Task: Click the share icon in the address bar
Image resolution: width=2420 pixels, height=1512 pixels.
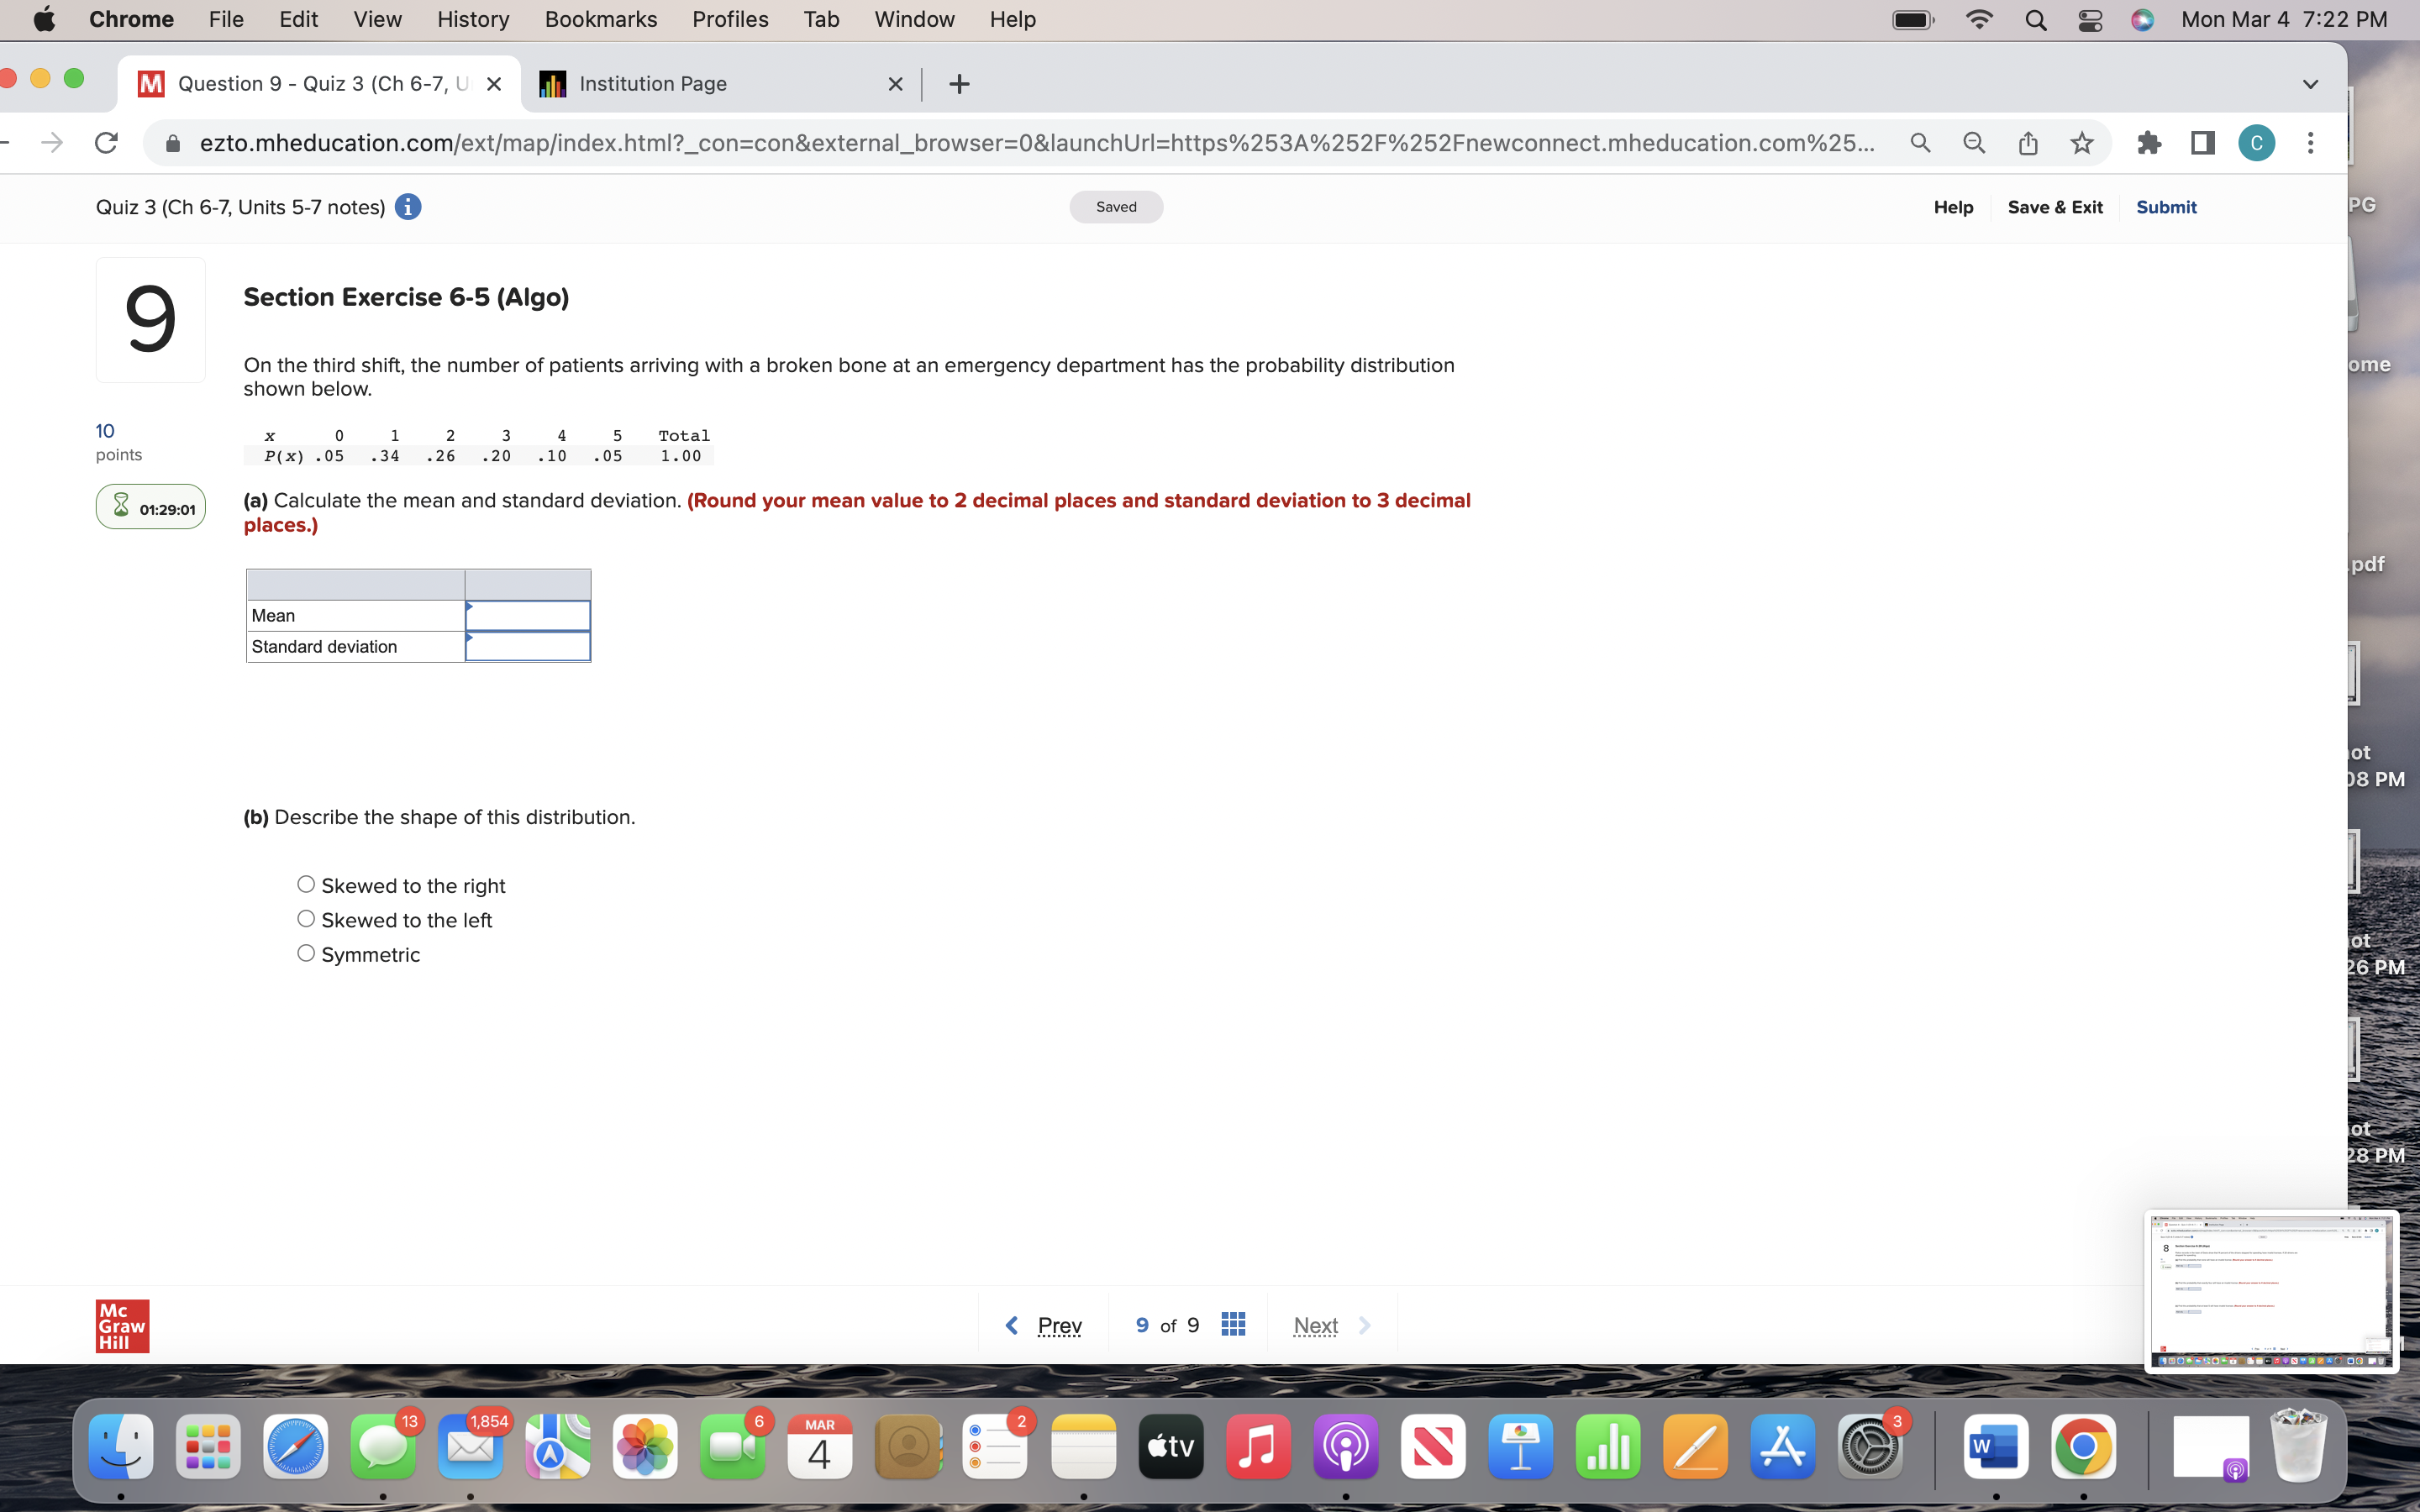Action: [2027, 143]
